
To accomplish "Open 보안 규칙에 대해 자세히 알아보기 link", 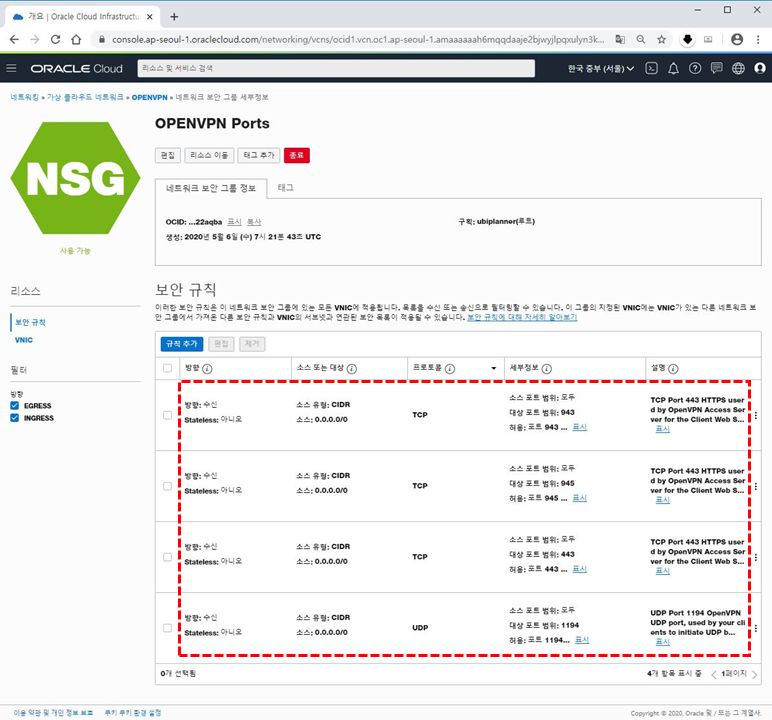I will pos(522,317).
